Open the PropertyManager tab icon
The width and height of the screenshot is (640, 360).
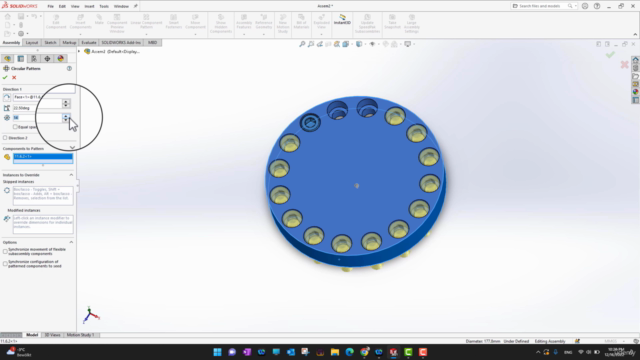coord(21,59)
